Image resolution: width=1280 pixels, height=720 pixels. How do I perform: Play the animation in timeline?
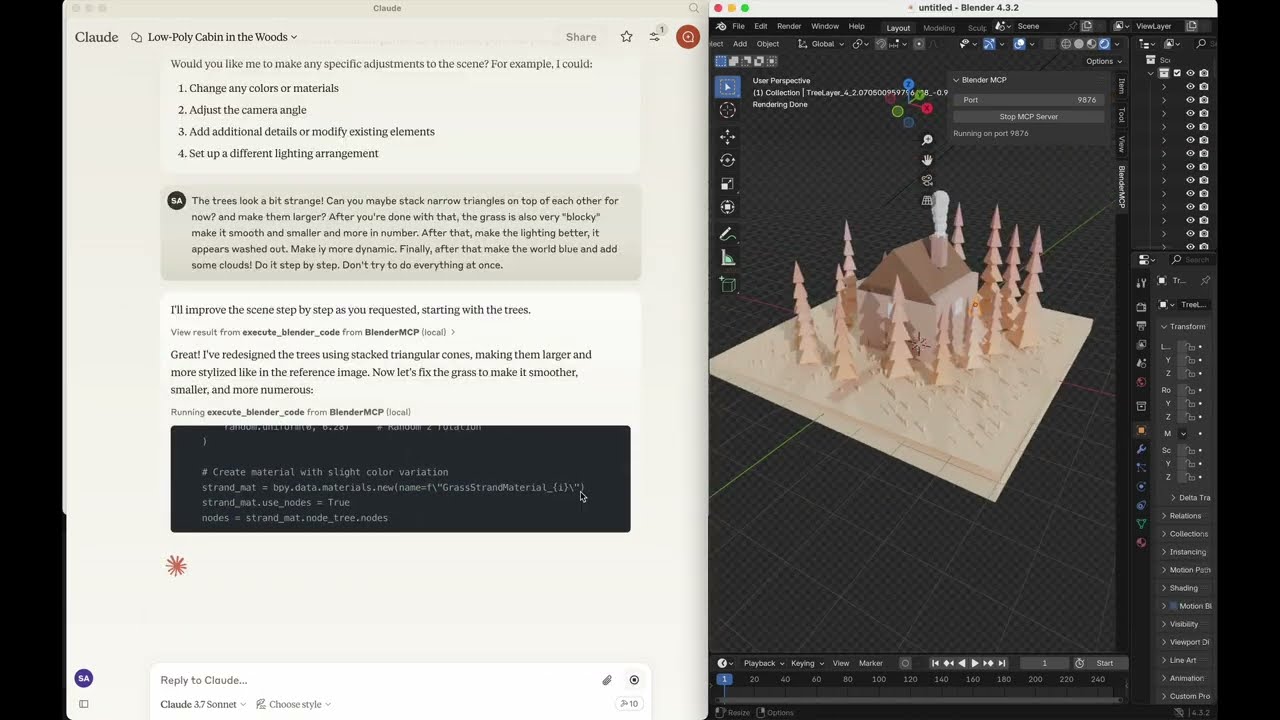[x=975, y=663]
